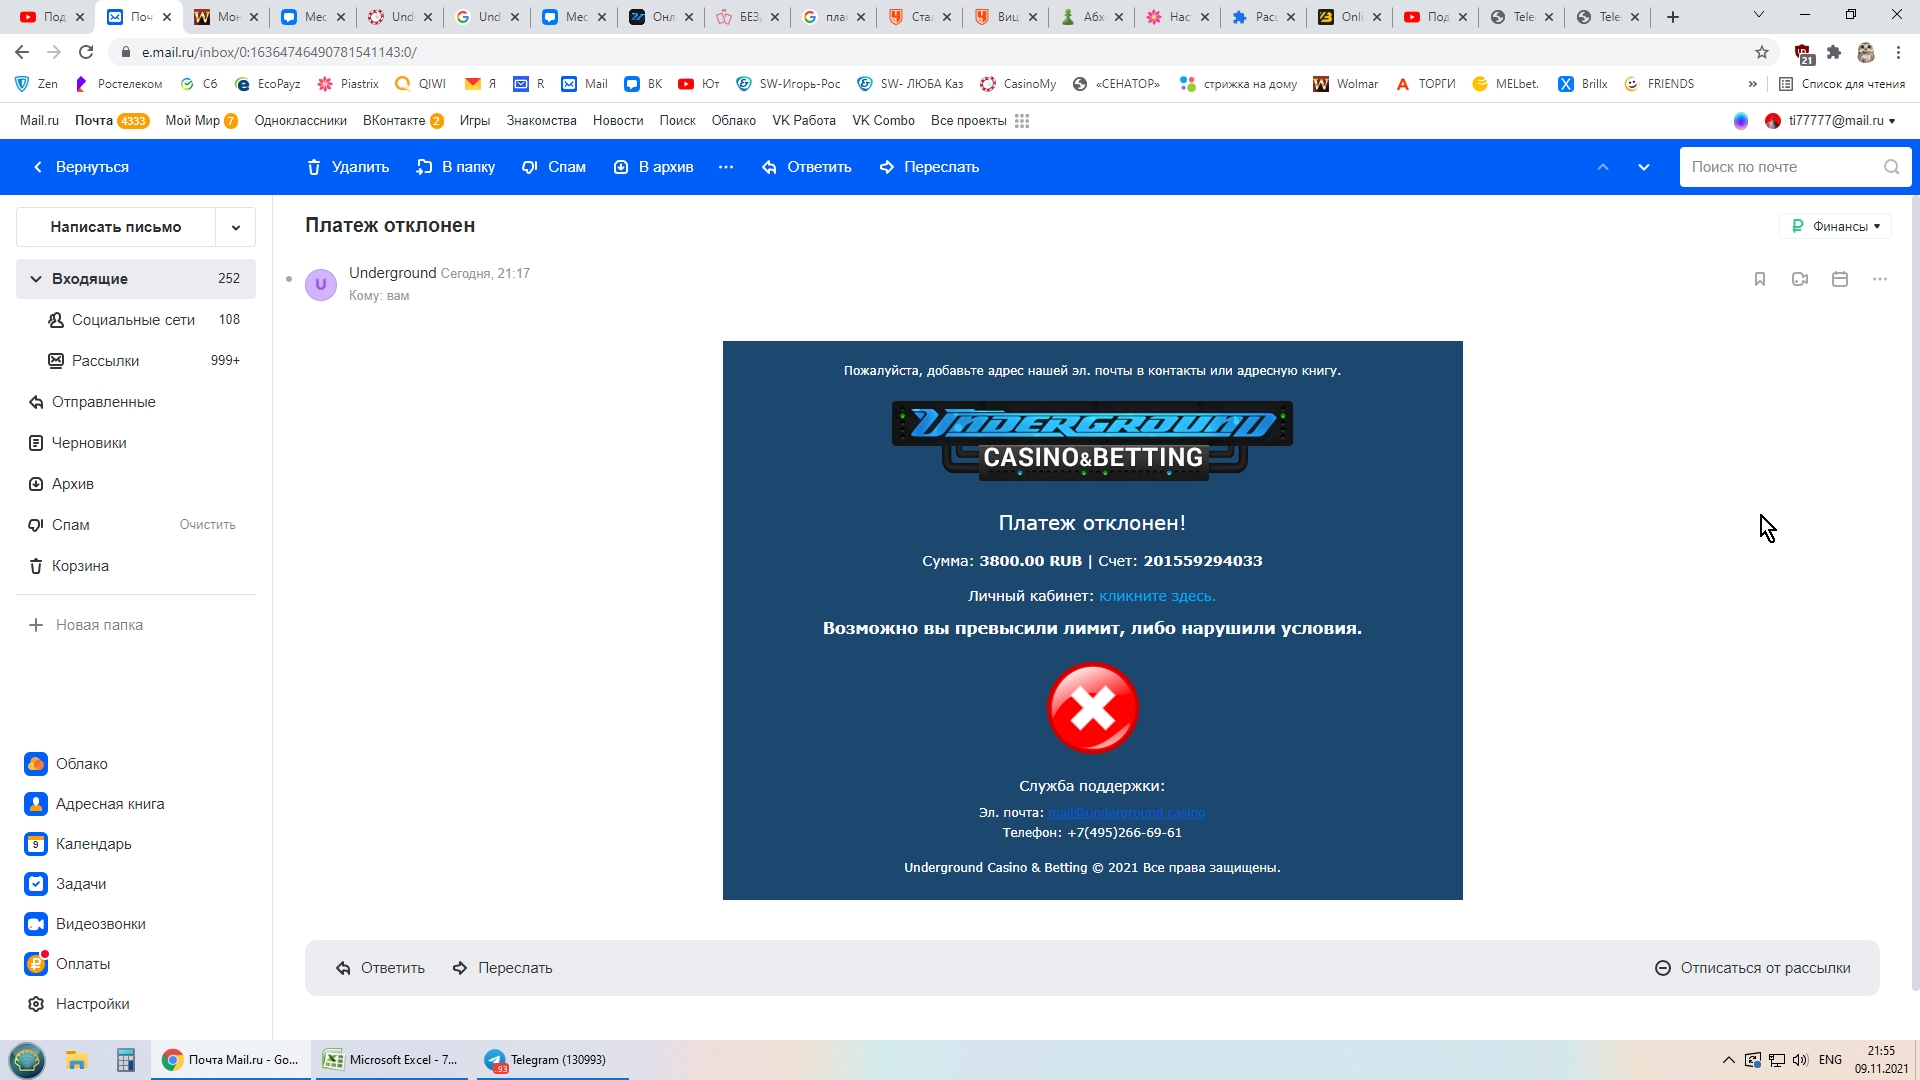This screenshot has height=1080, width=1920.
Task: Bookmark this page with the star icon
Action: (x=1762, y=52)
